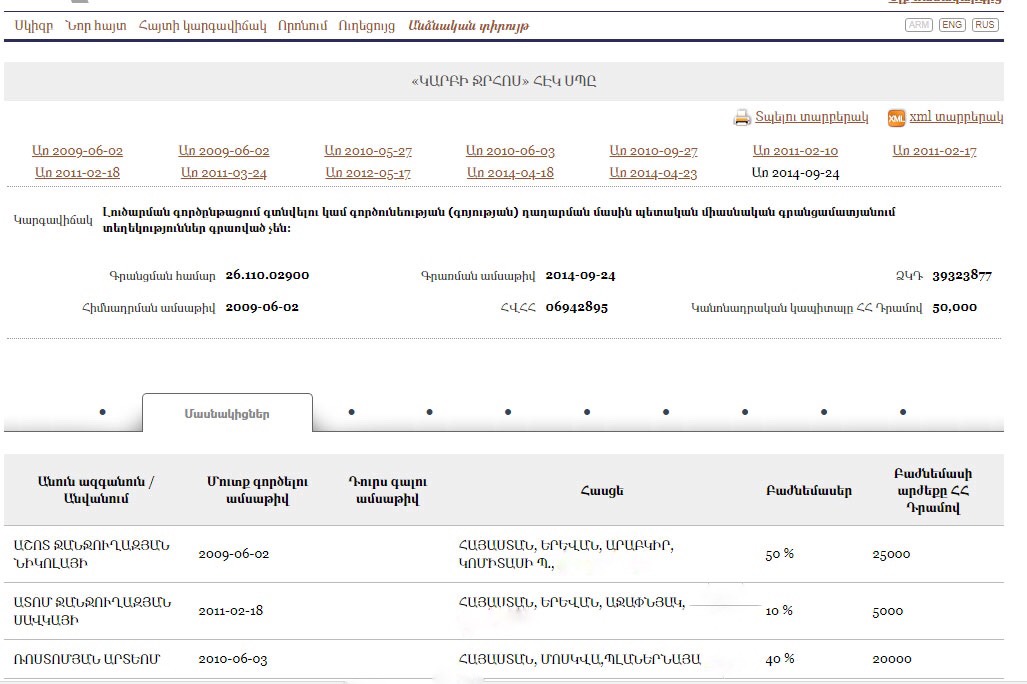Click the address cell mentioning ԱՐԱԲԿԻՐ
This screenshot has height=684, width=1027.
pos(567,554)
